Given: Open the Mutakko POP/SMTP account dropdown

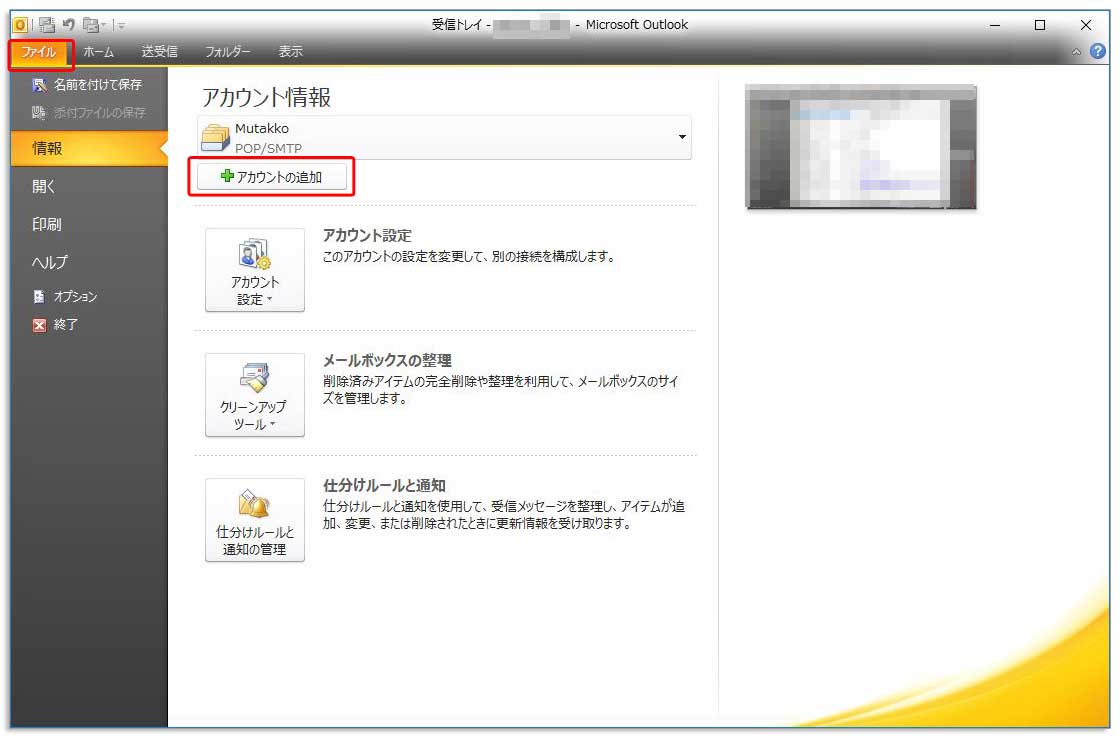Looking at the screenshot, I should 681,136.
